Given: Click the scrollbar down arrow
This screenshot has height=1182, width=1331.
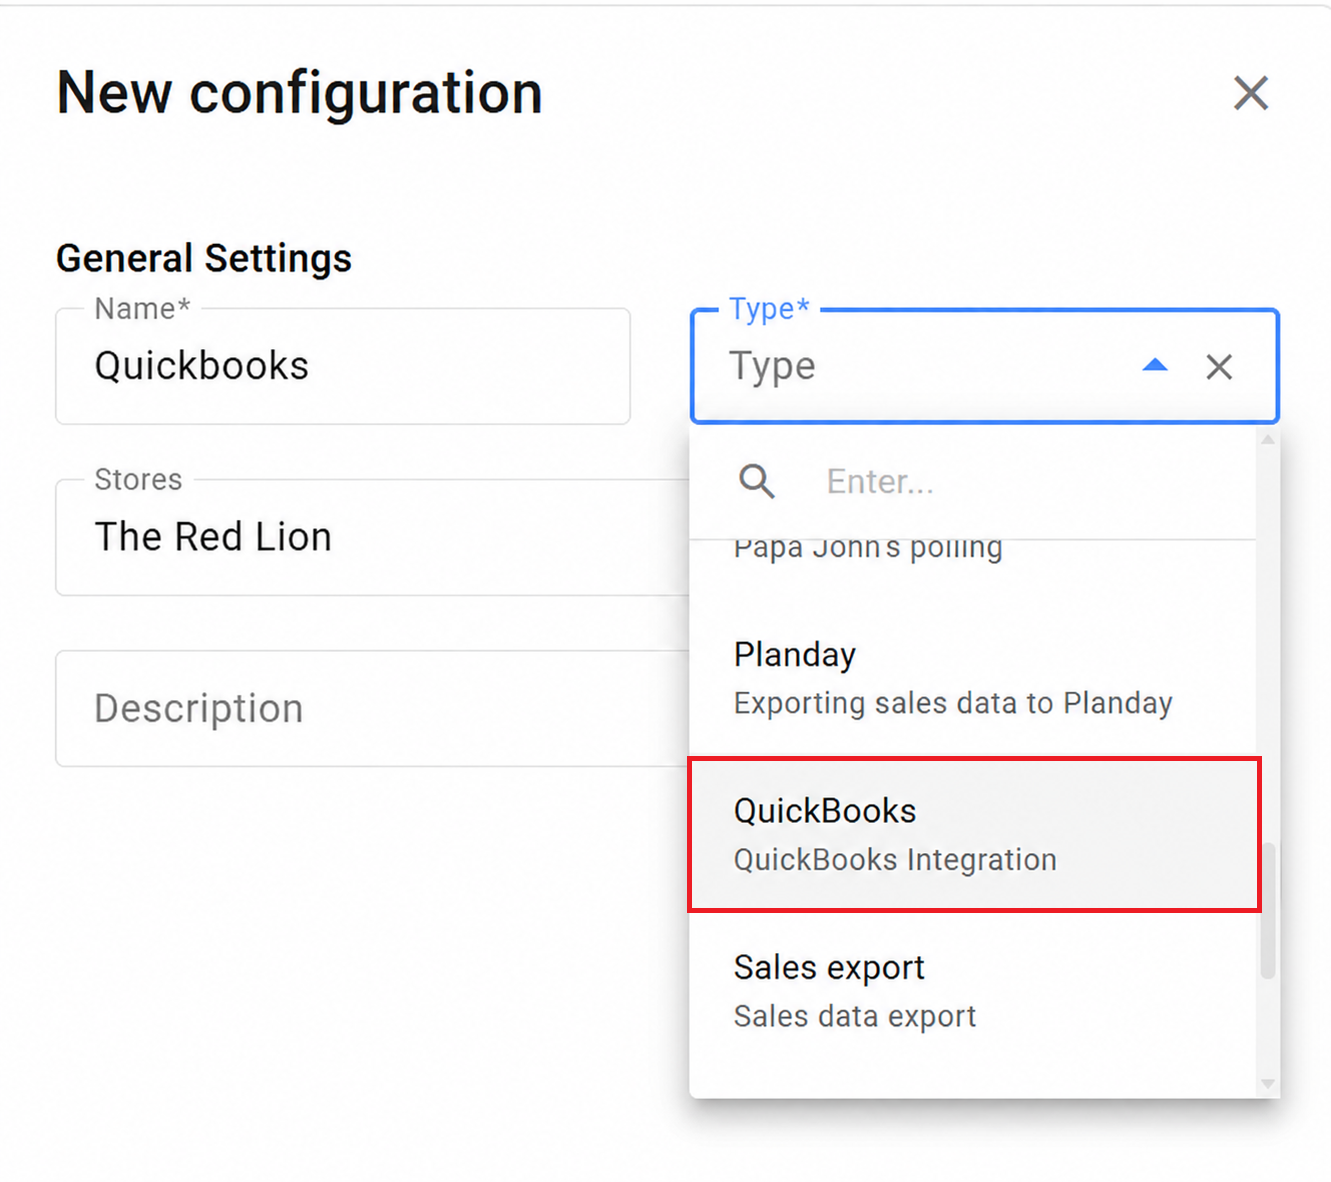Looking at the screenshot, I should click(1268, 1084).
